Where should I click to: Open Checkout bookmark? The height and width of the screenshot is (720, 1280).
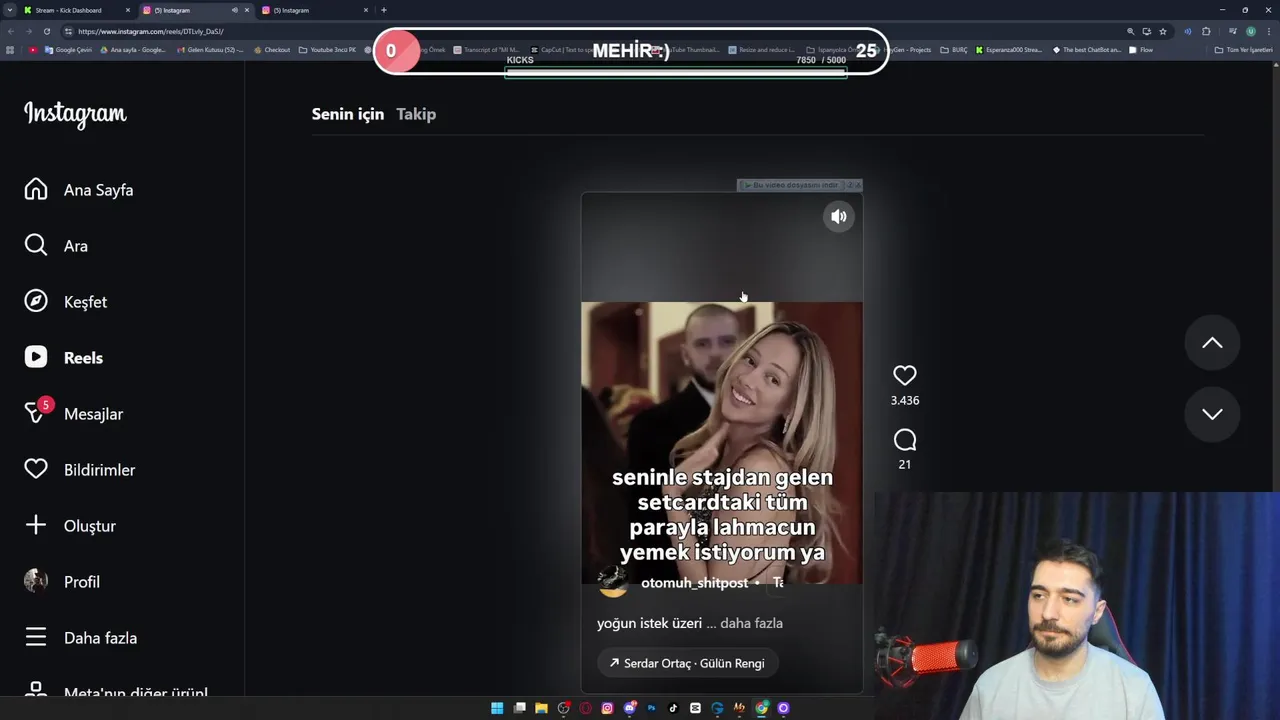(x=272, y=50)
